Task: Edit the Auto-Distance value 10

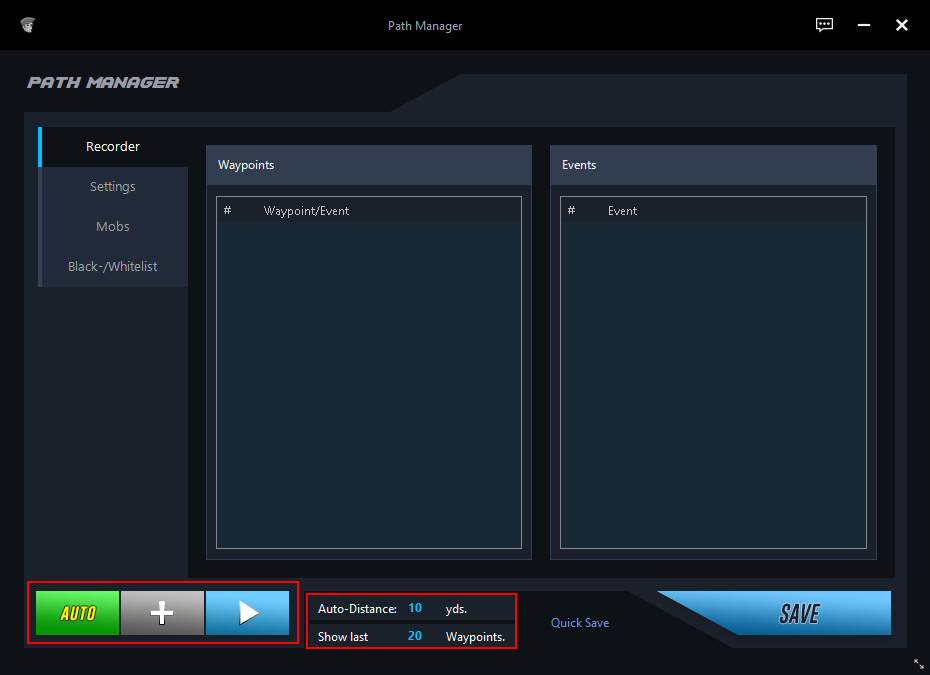Action: 415,608
